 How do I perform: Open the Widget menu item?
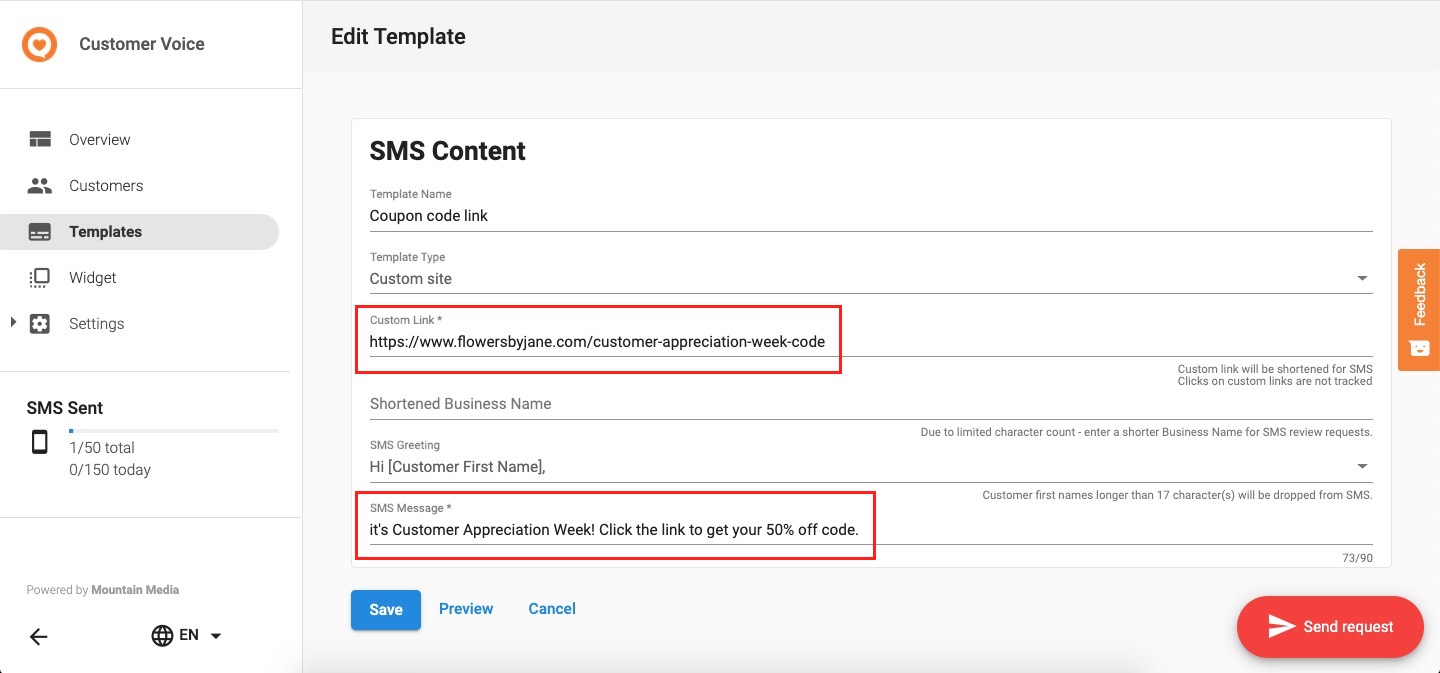tap(140, 278)
